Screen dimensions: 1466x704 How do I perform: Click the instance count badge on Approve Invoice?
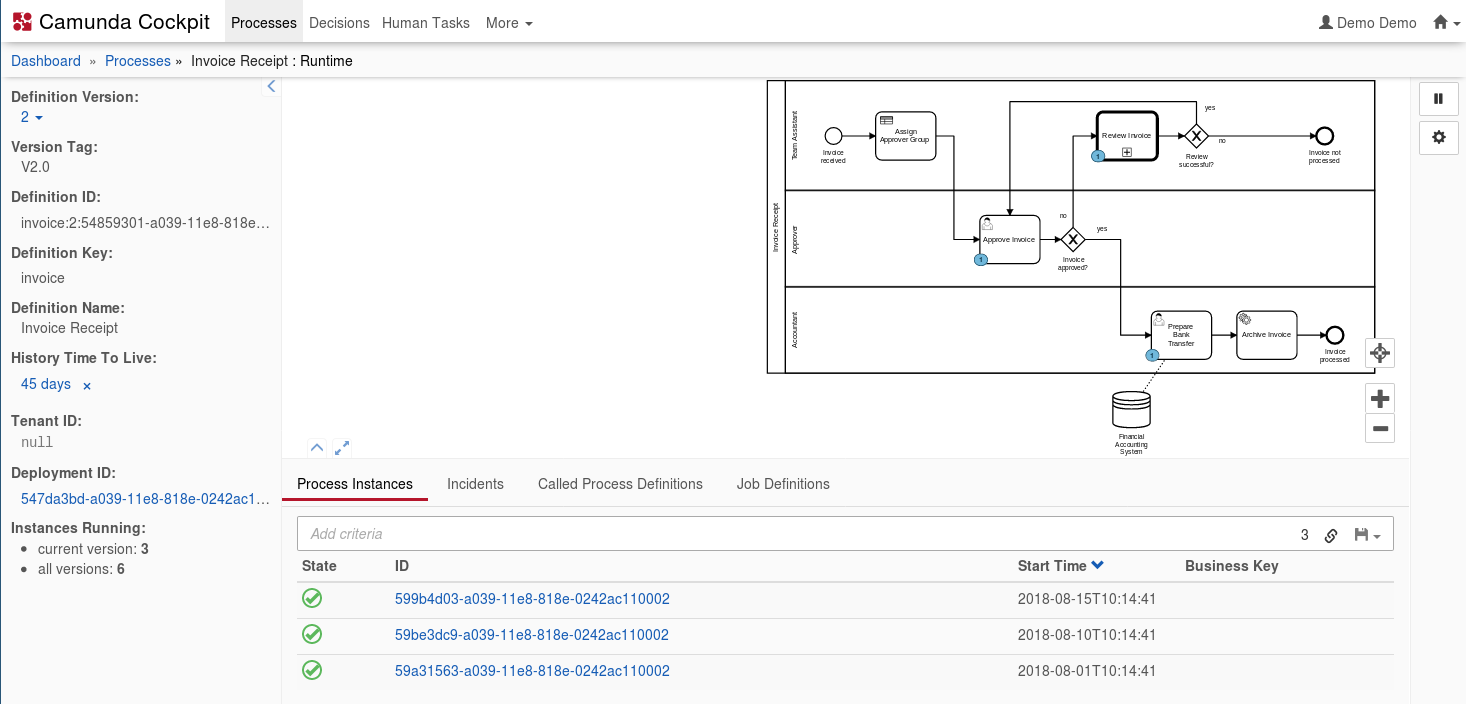pyautogui.click(x=980, y=260)
